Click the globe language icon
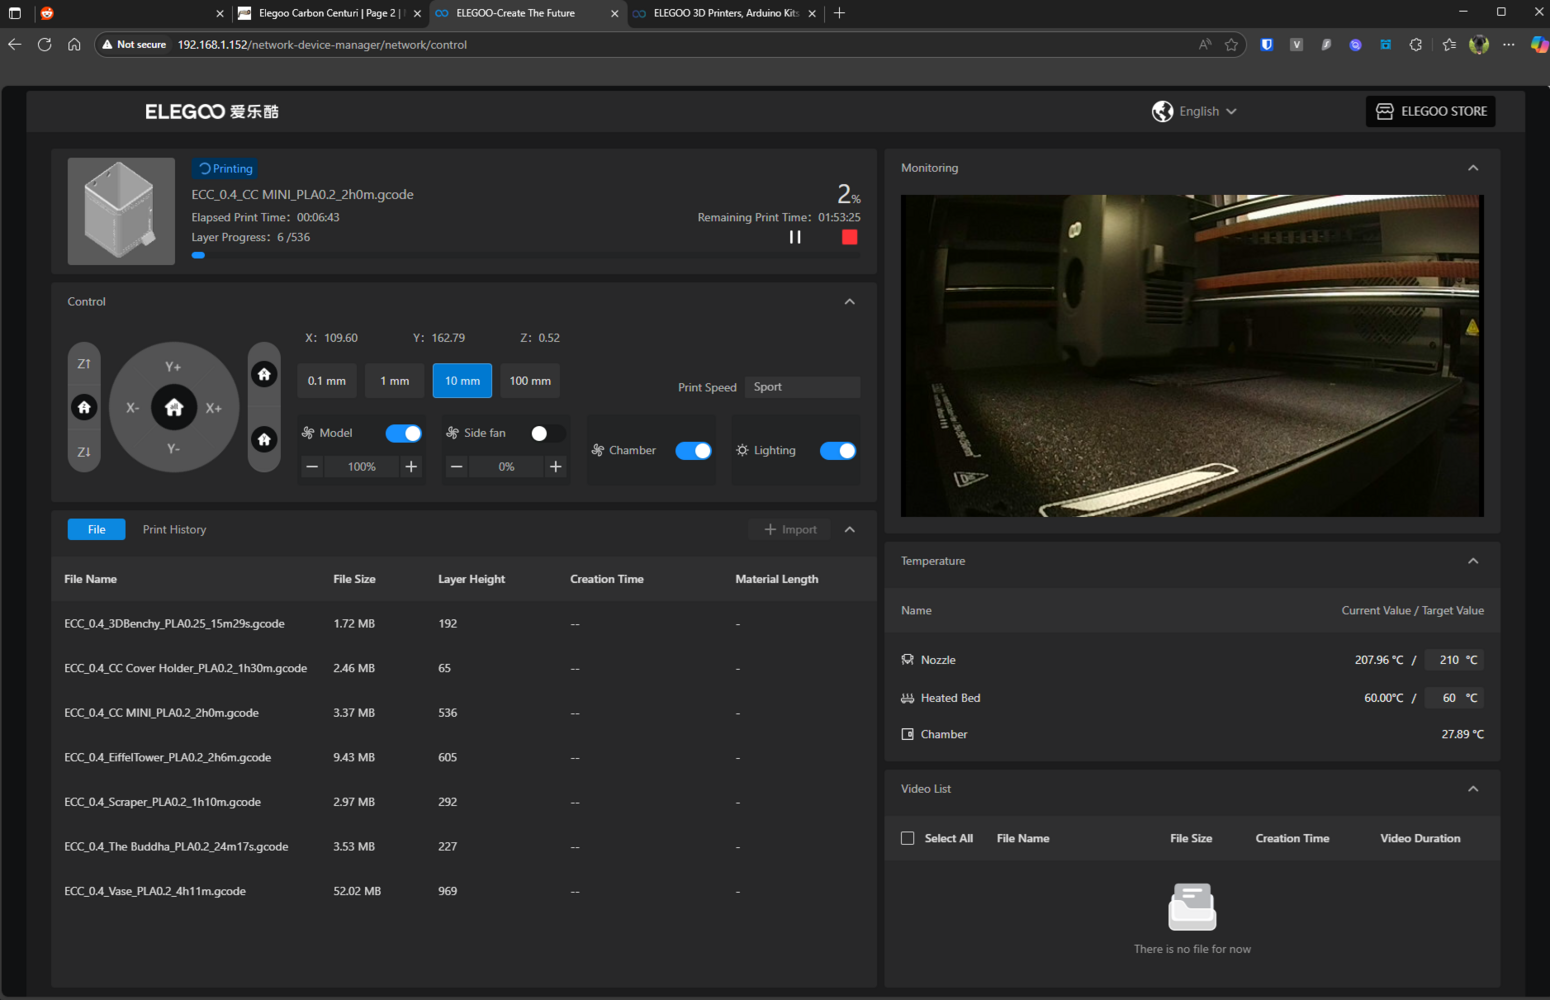 [1162, 111]
